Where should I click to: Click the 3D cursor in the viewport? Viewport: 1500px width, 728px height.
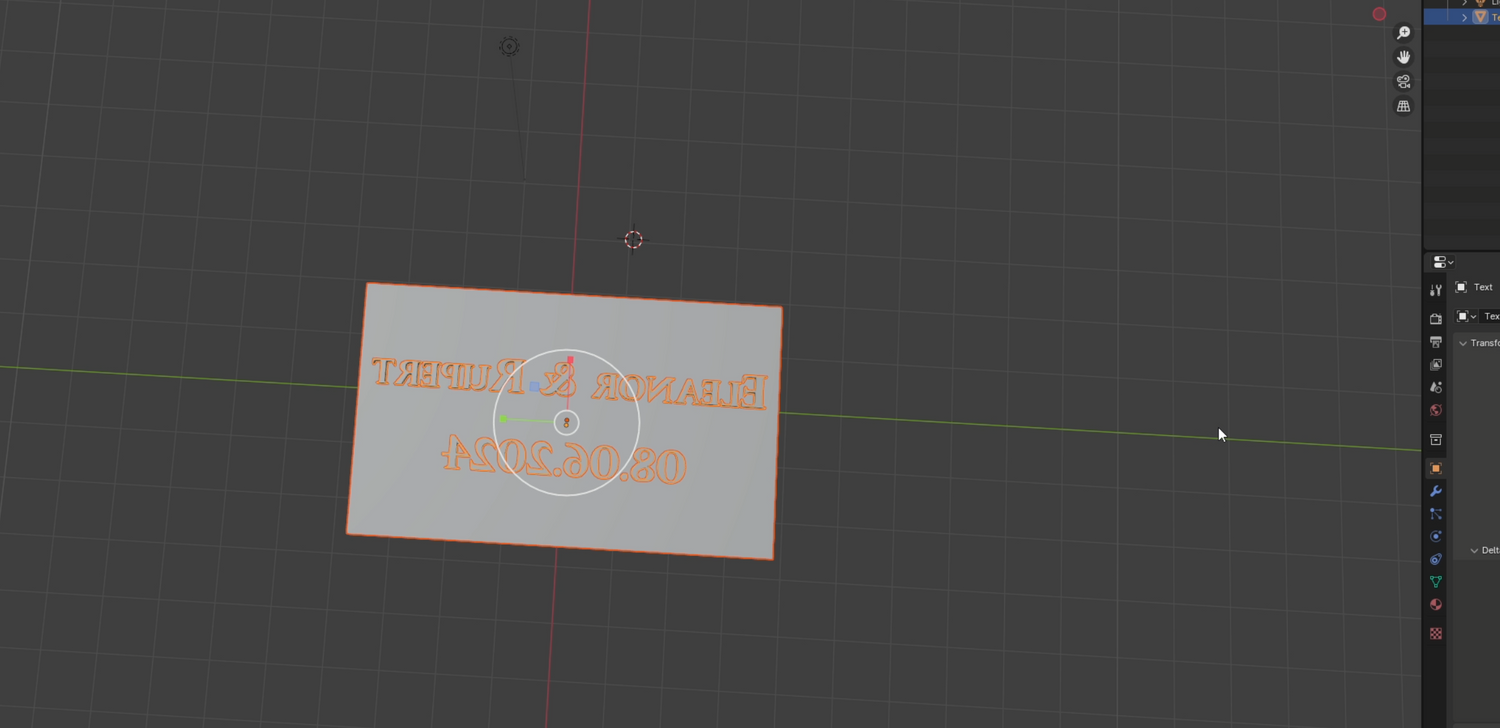(x=633, y=240)
